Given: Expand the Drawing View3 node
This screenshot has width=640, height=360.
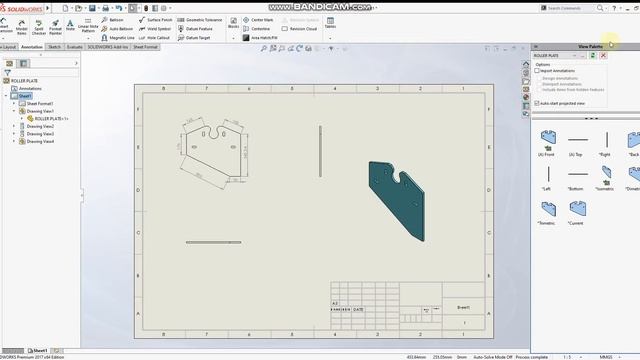Looking at the screenshot, I should click(14, 134).
